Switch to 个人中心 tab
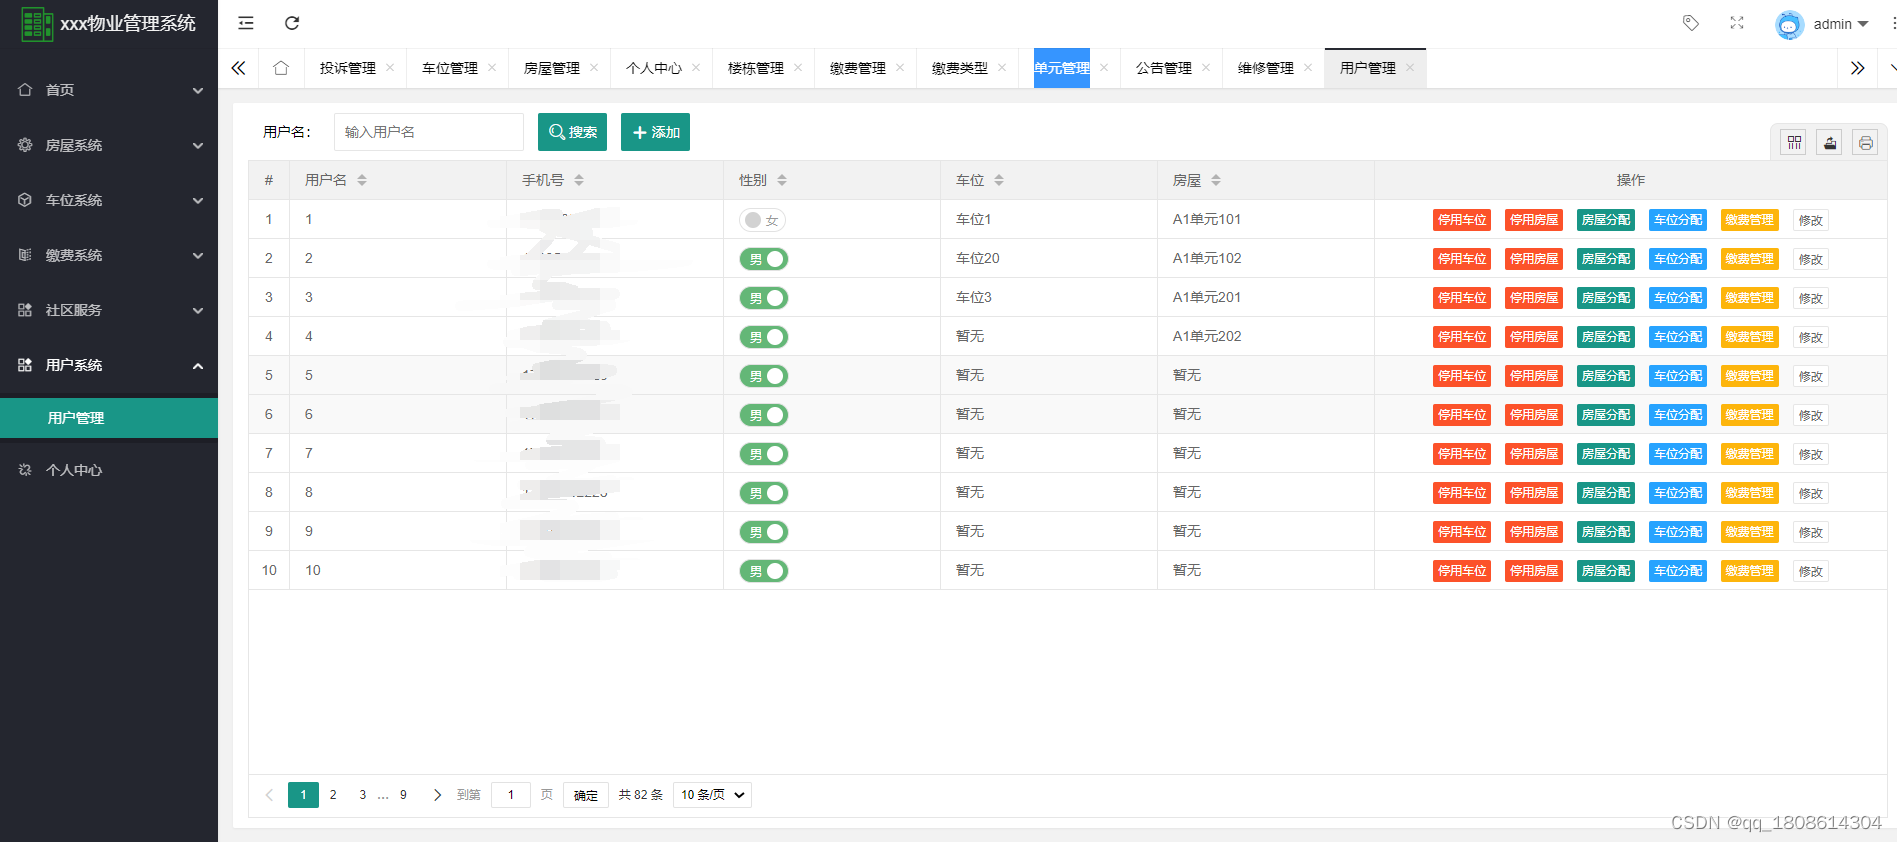This screenshot has width=1897, height=842. [x=654, y=68]
